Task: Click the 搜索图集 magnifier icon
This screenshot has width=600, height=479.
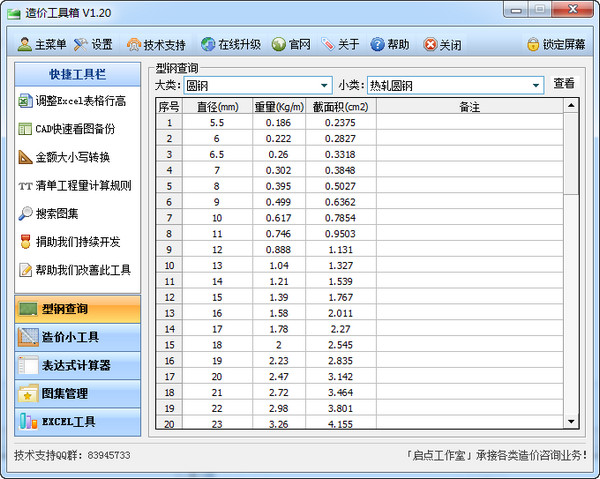Action: [x=25, y=213]
